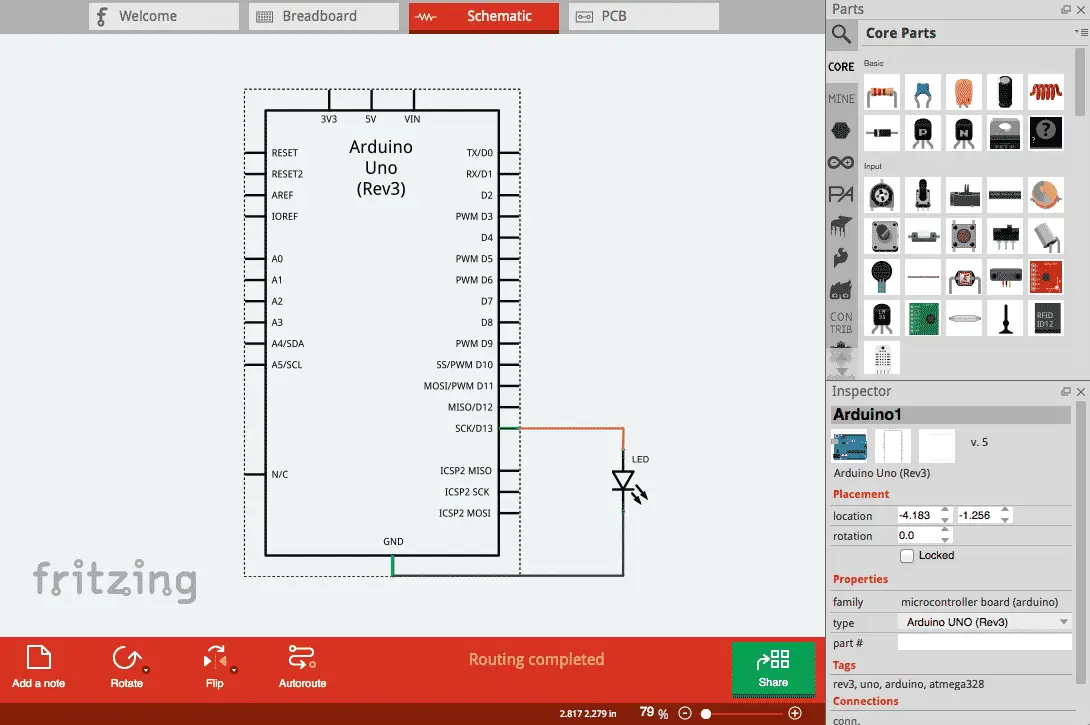The width and height of the screenshot is (1090, 725).
Task: Decrease location Y with the down stepper
Action: click(x=1005, y=520)
